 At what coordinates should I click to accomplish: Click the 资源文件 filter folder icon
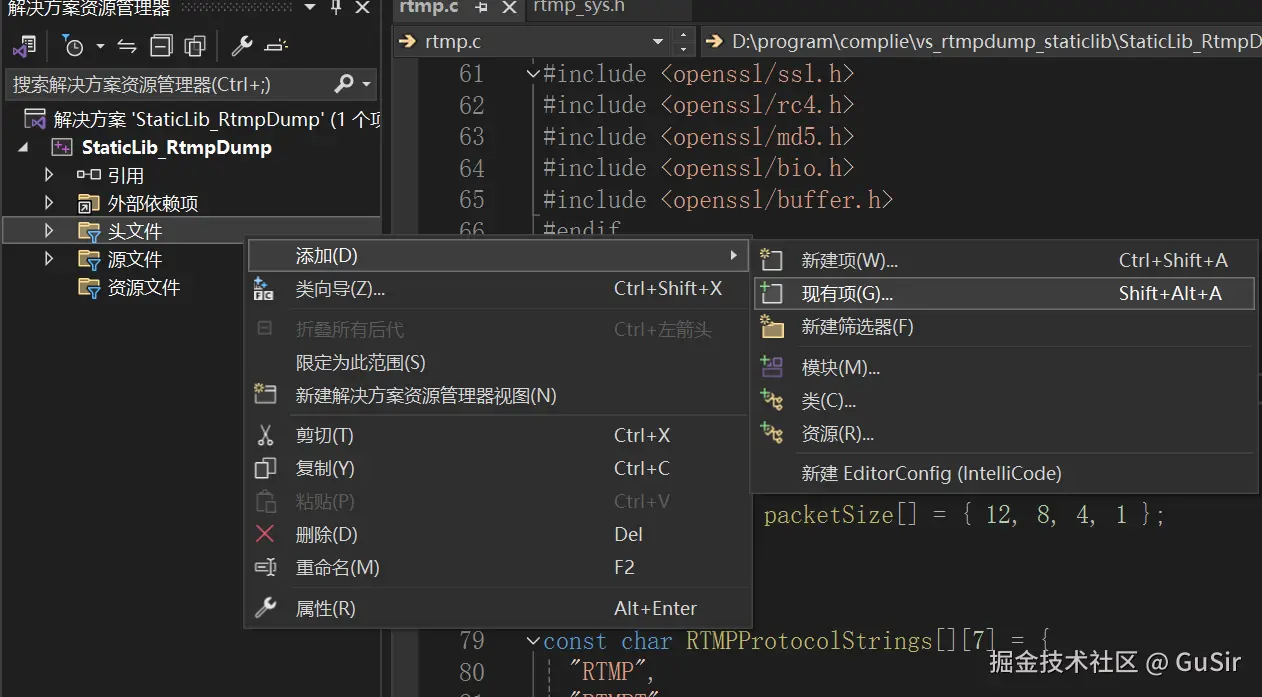[x=89, y=287]
